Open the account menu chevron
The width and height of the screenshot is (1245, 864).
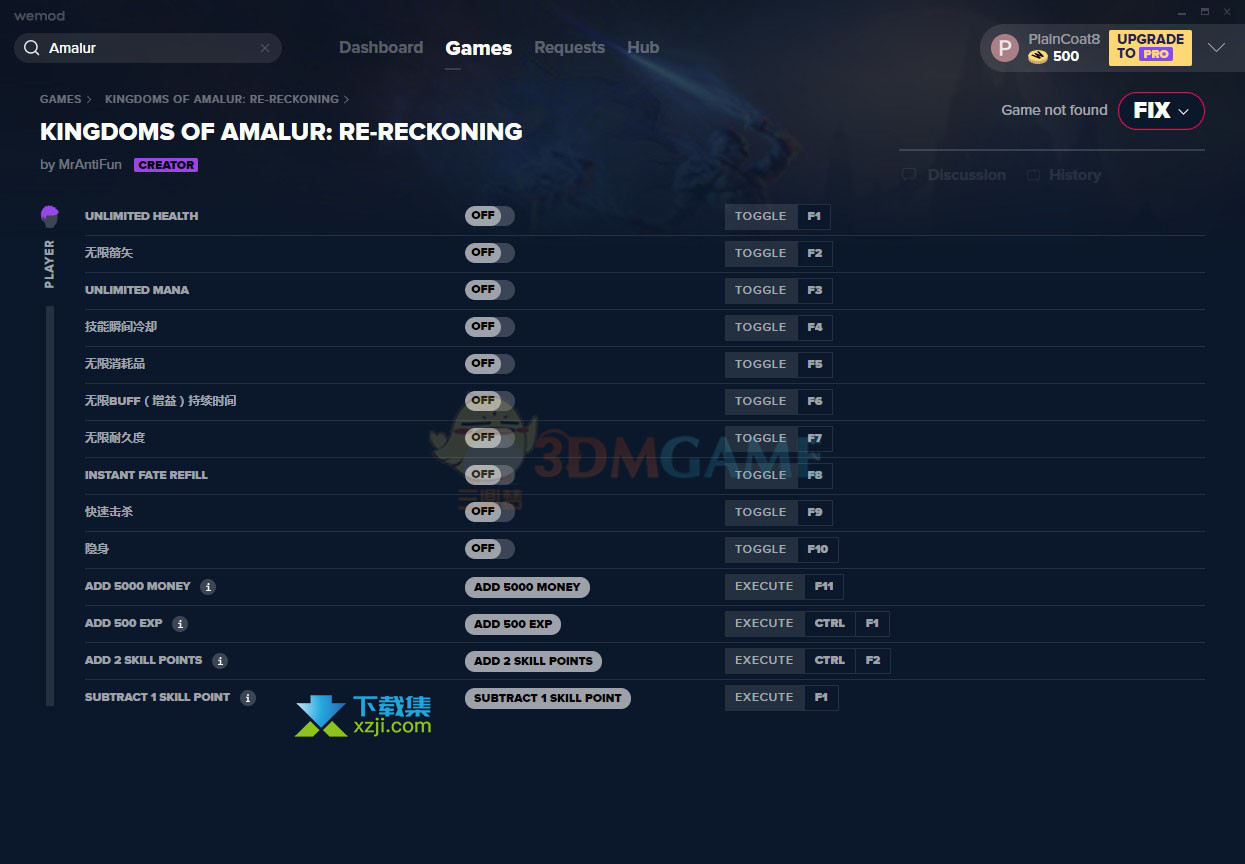[1217, 48]
